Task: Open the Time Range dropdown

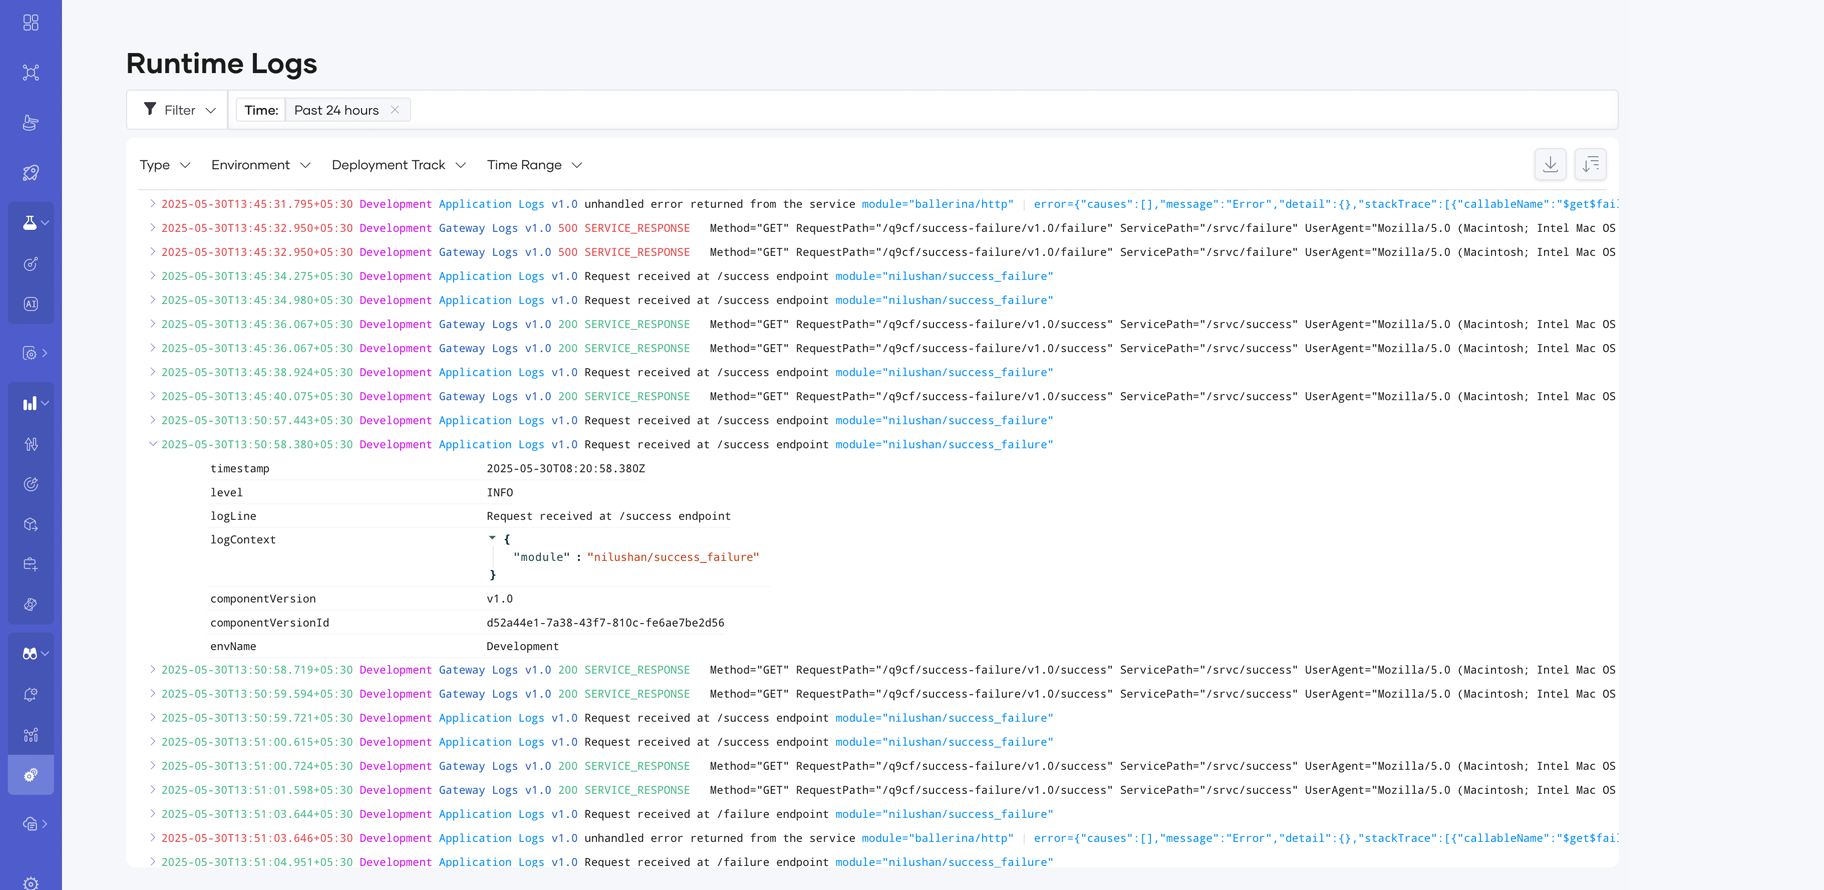Action: [535, 165]
